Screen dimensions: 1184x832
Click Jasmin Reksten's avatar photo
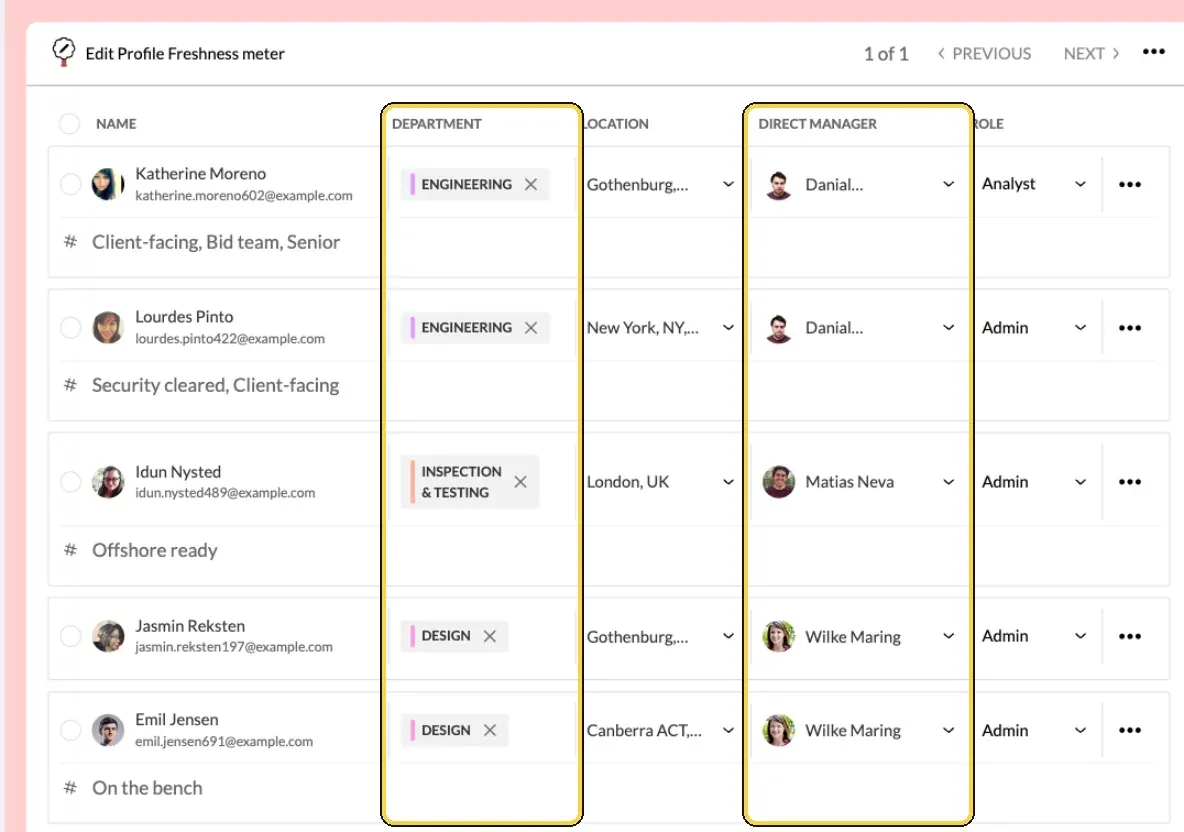point(108,636)
